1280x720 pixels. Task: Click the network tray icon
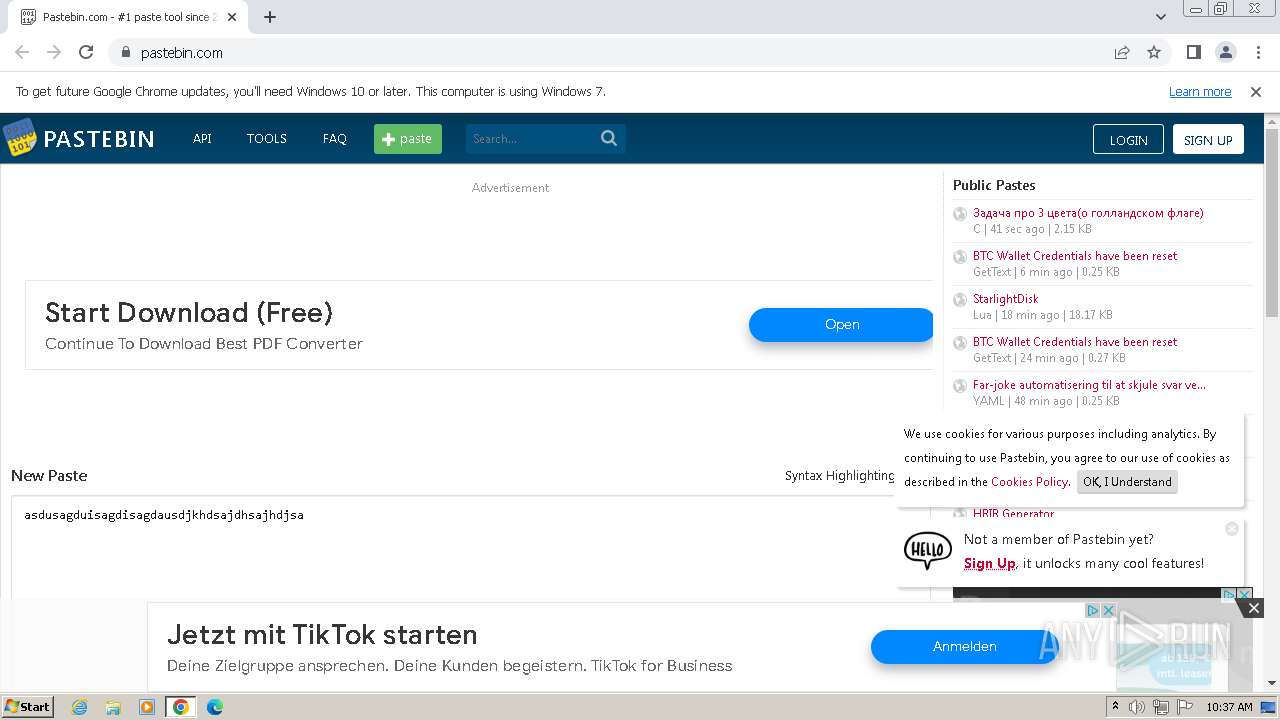click(1161, 707)
